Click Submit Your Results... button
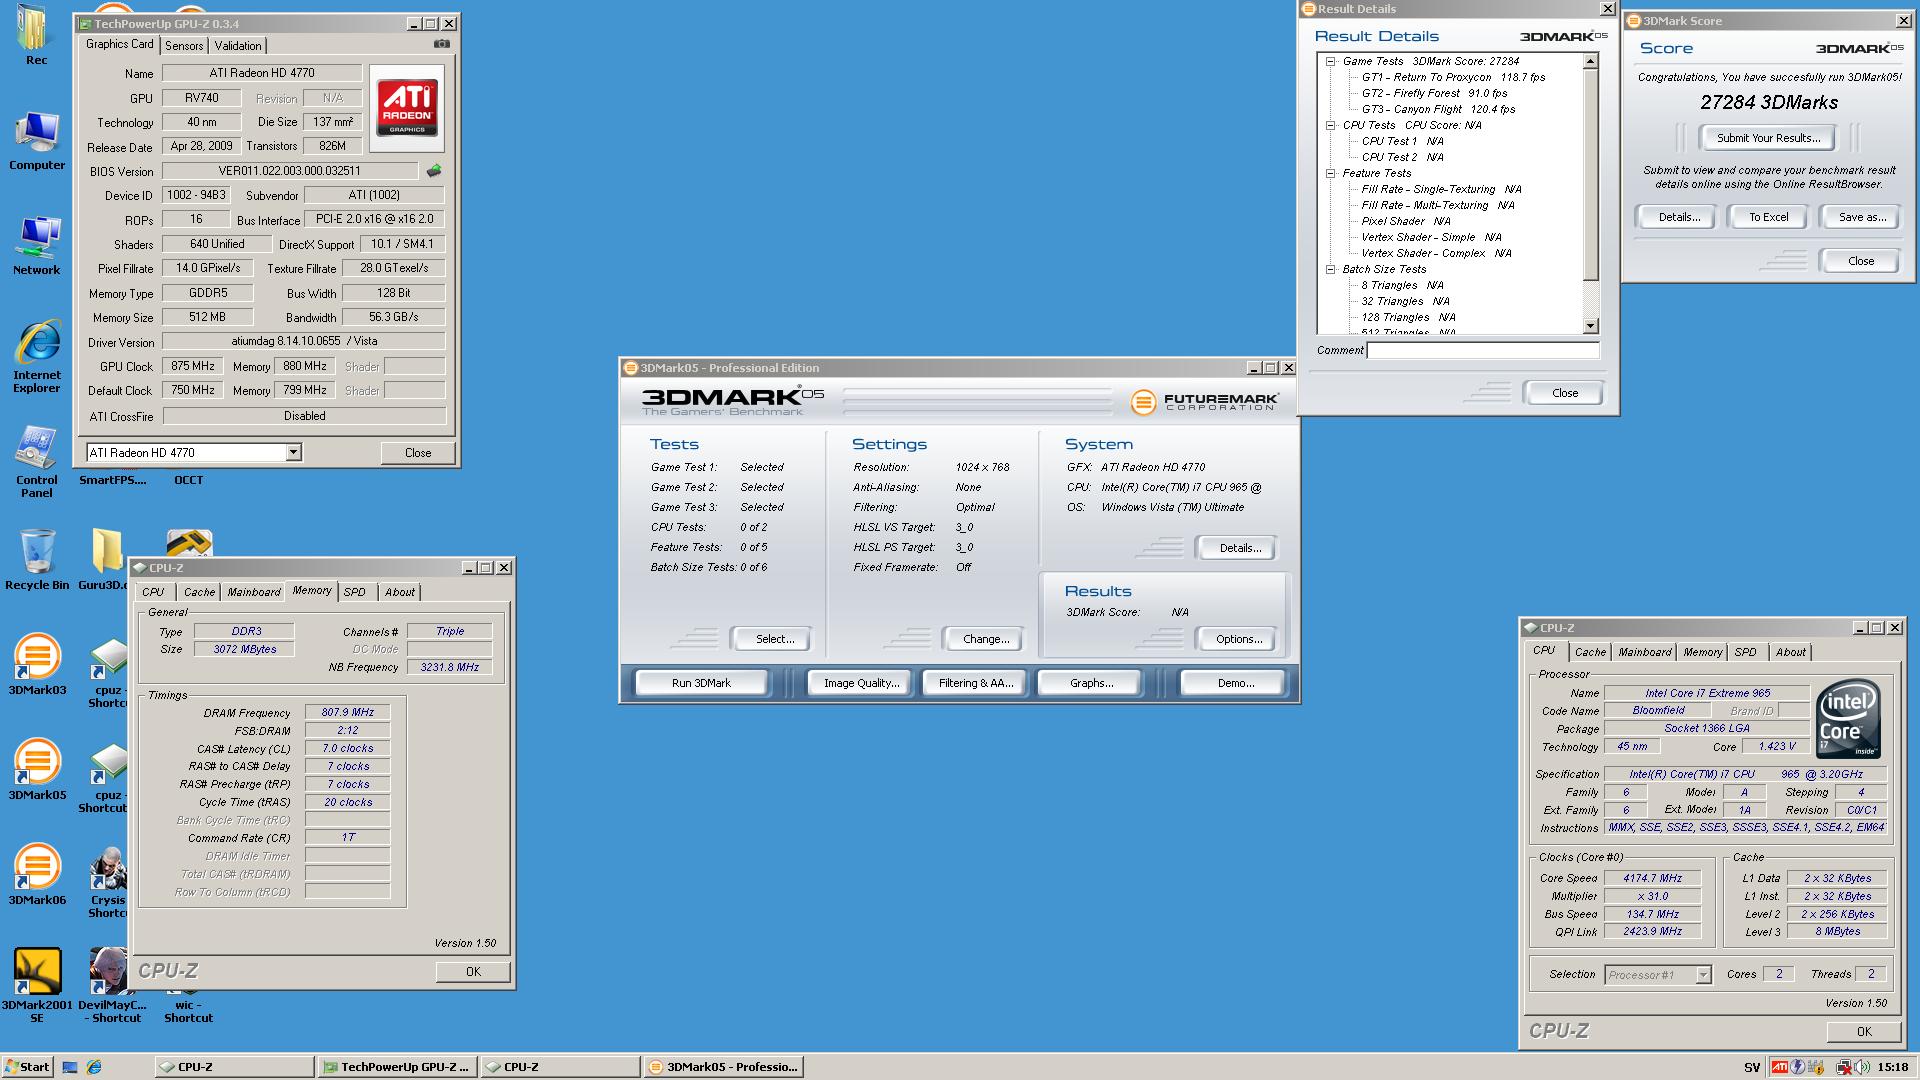Image resolution: width=1920 pixels, height=1080 pixels. 1768,138
